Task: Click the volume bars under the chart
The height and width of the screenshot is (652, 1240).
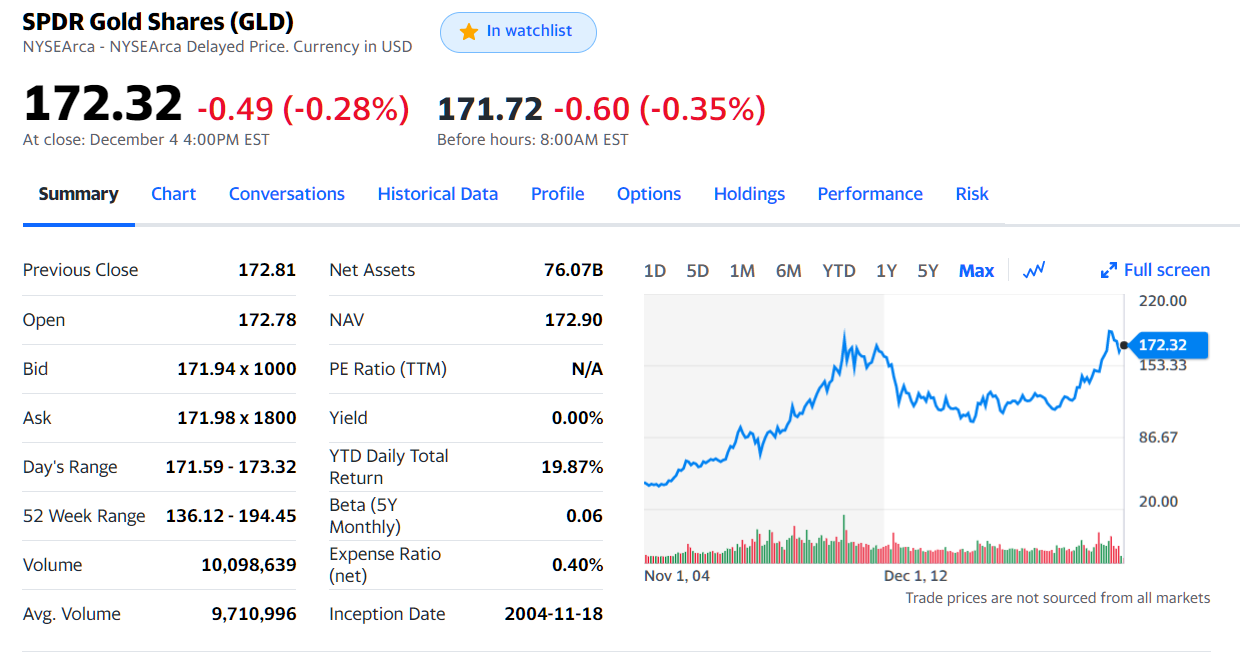Action: point(884,542)
